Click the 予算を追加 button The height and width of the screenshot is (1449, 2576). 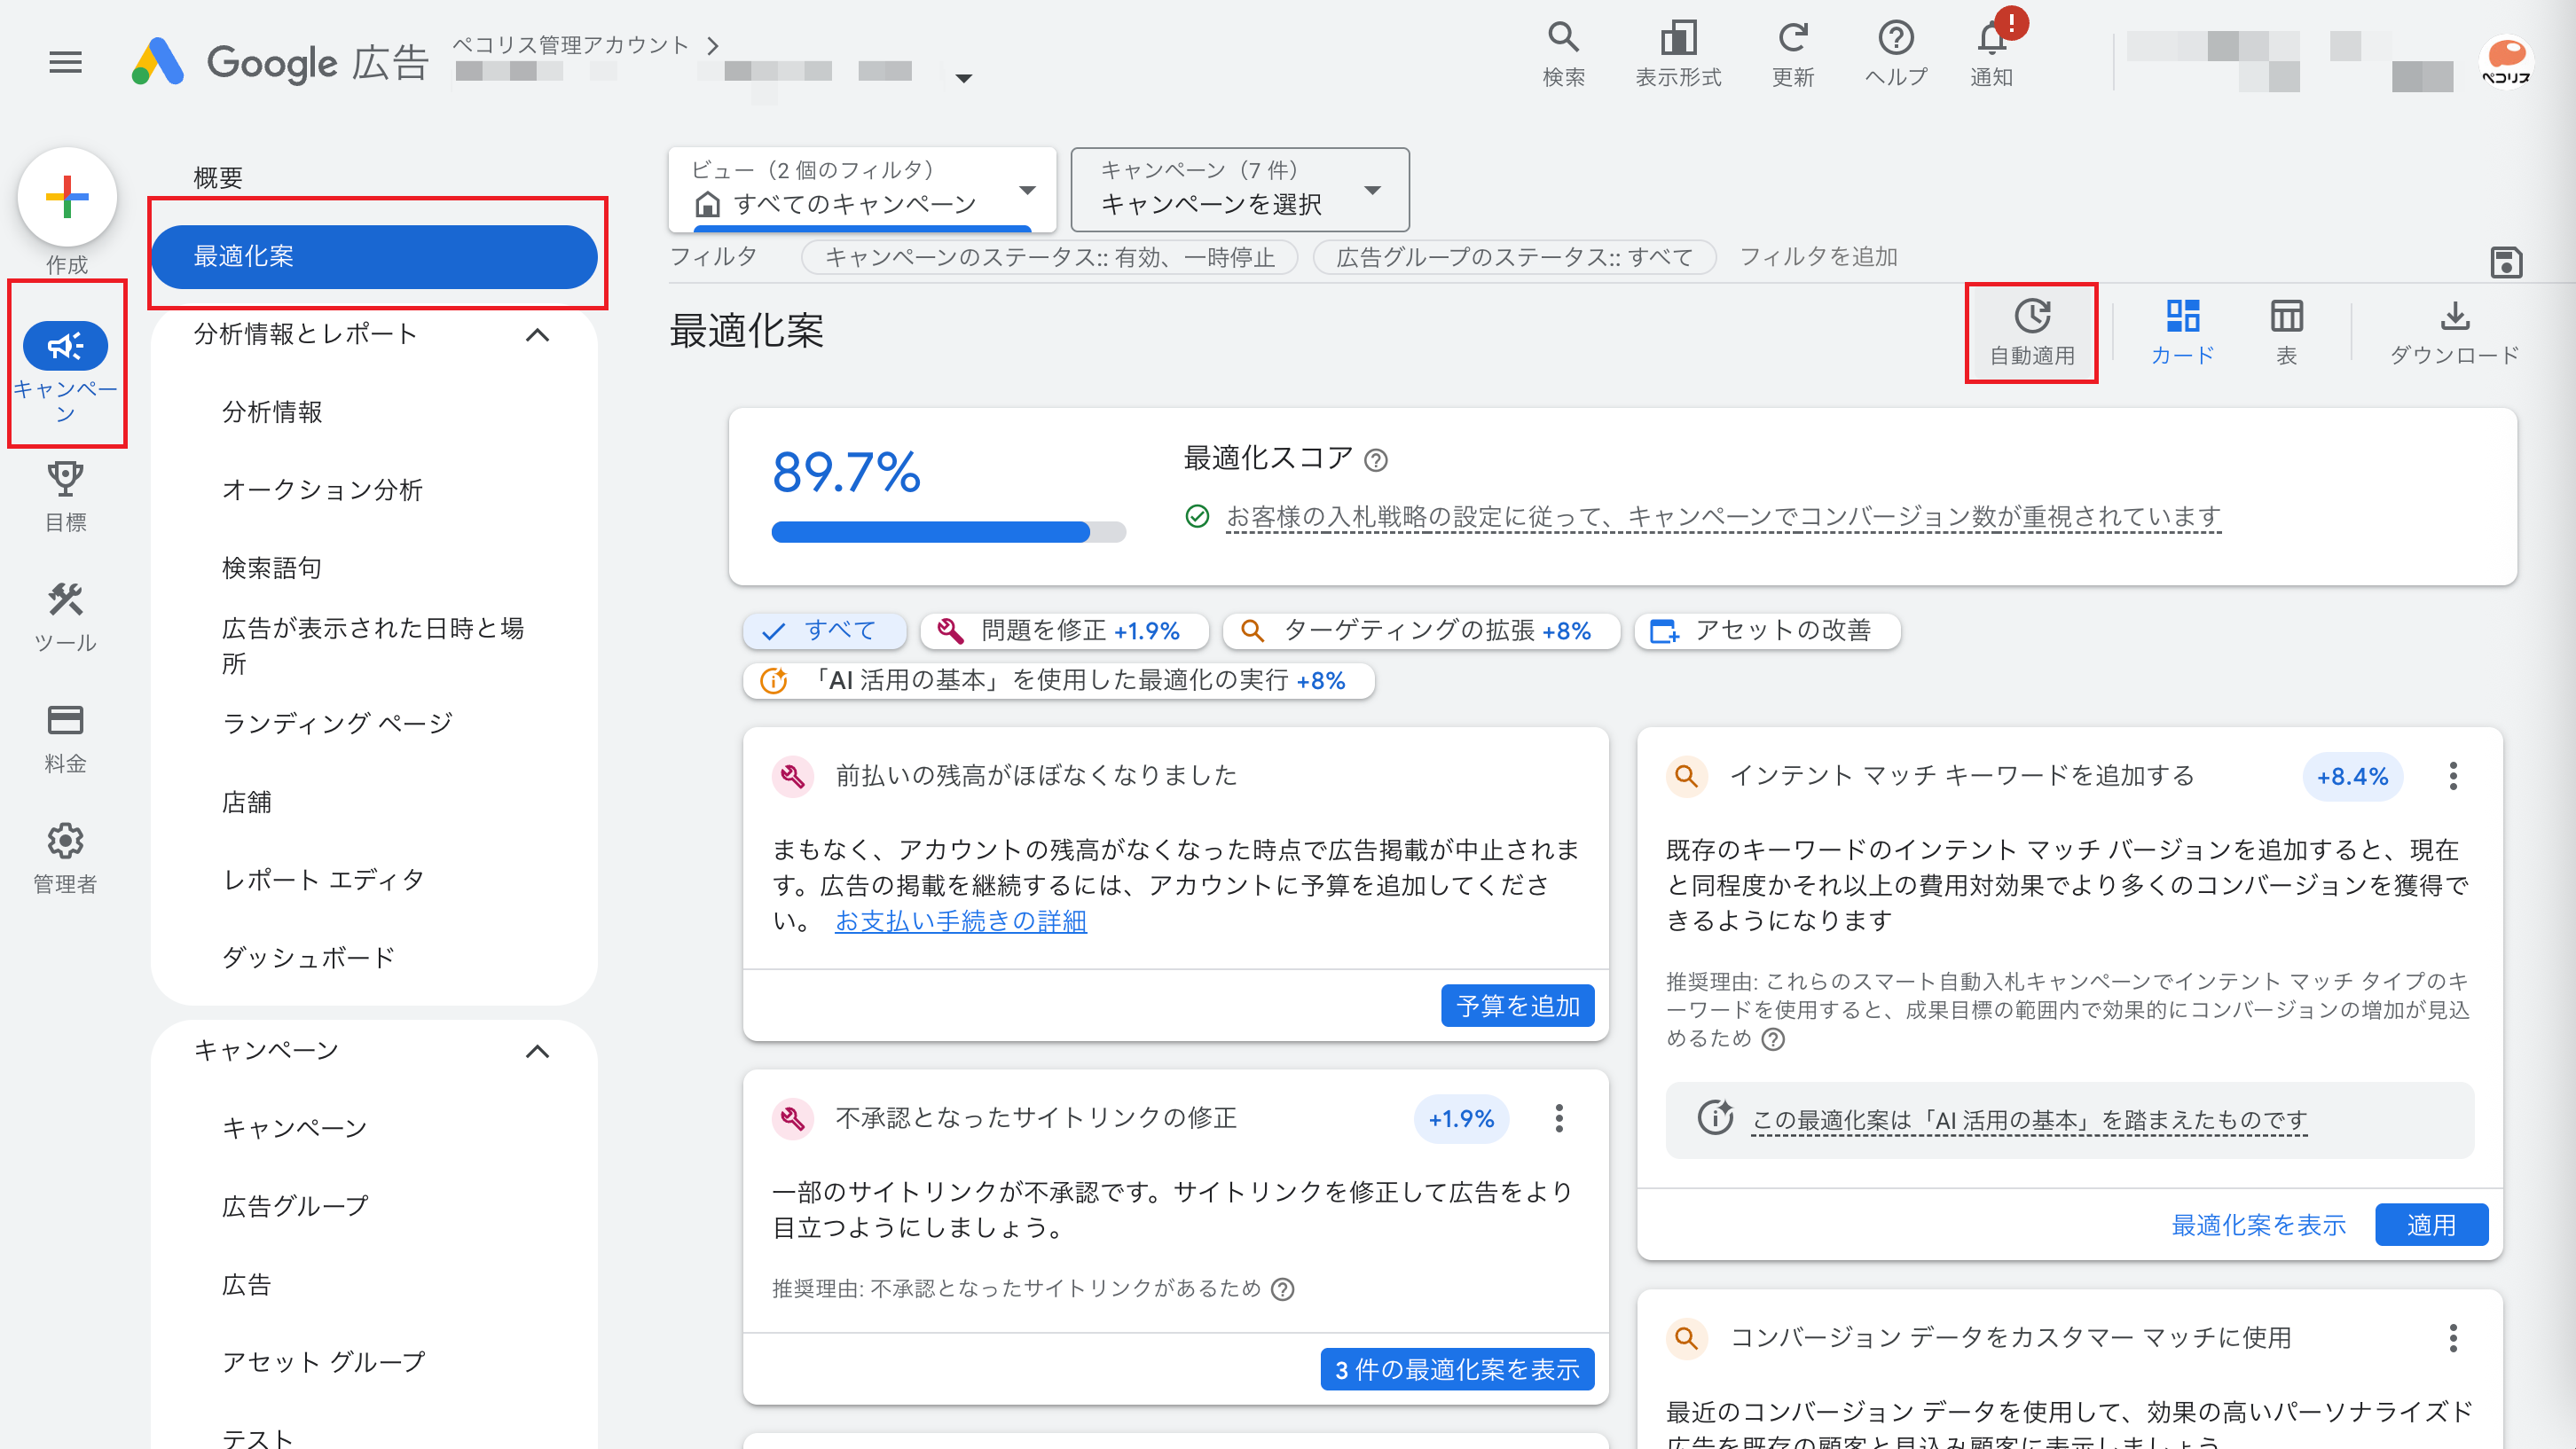pyautogui.click(x=1517, y=1005)
